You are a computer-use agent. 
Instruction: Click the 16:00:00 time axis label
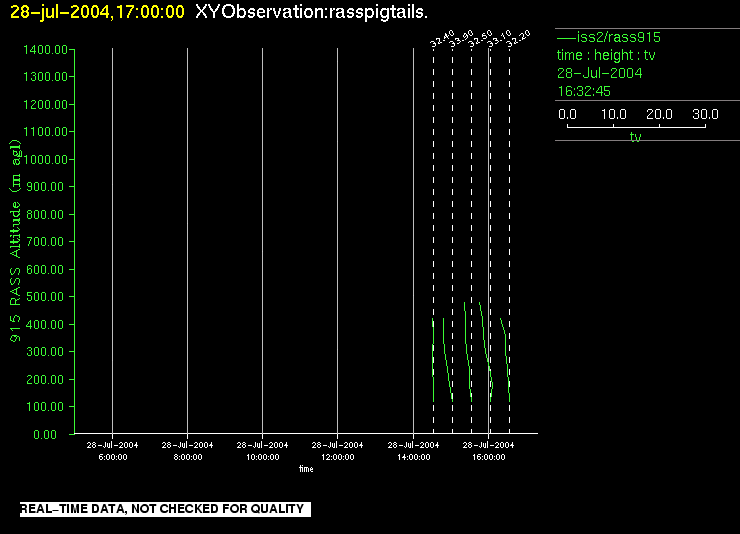pyautogui.click(x=488, y=457)
